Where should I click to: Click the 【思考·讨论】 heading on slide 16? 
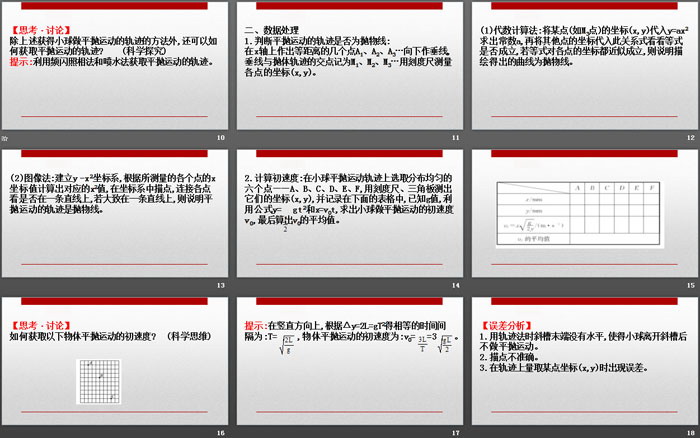41,325
